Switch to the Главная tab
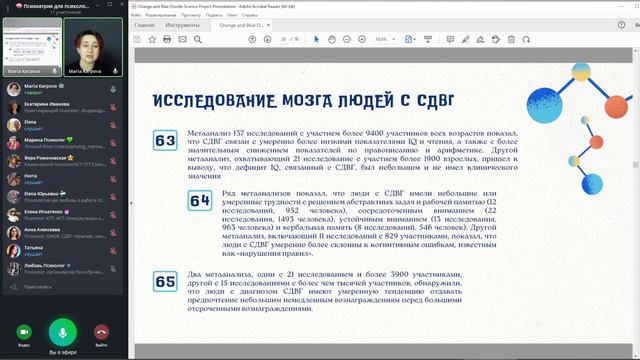The width and height of the screenshot is (640, 360). [144, 25]
